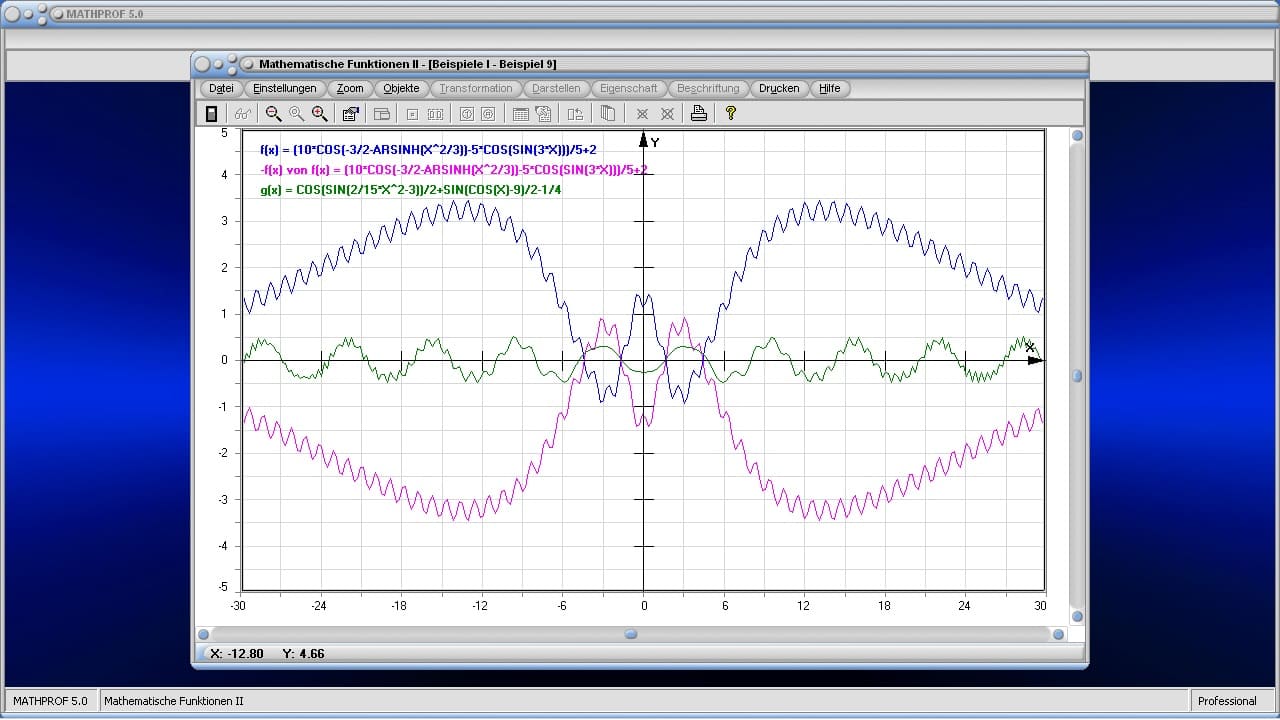The image size is (1280, 720).
Task: Click the stacked pages toolbar icon
Action: 607,114
